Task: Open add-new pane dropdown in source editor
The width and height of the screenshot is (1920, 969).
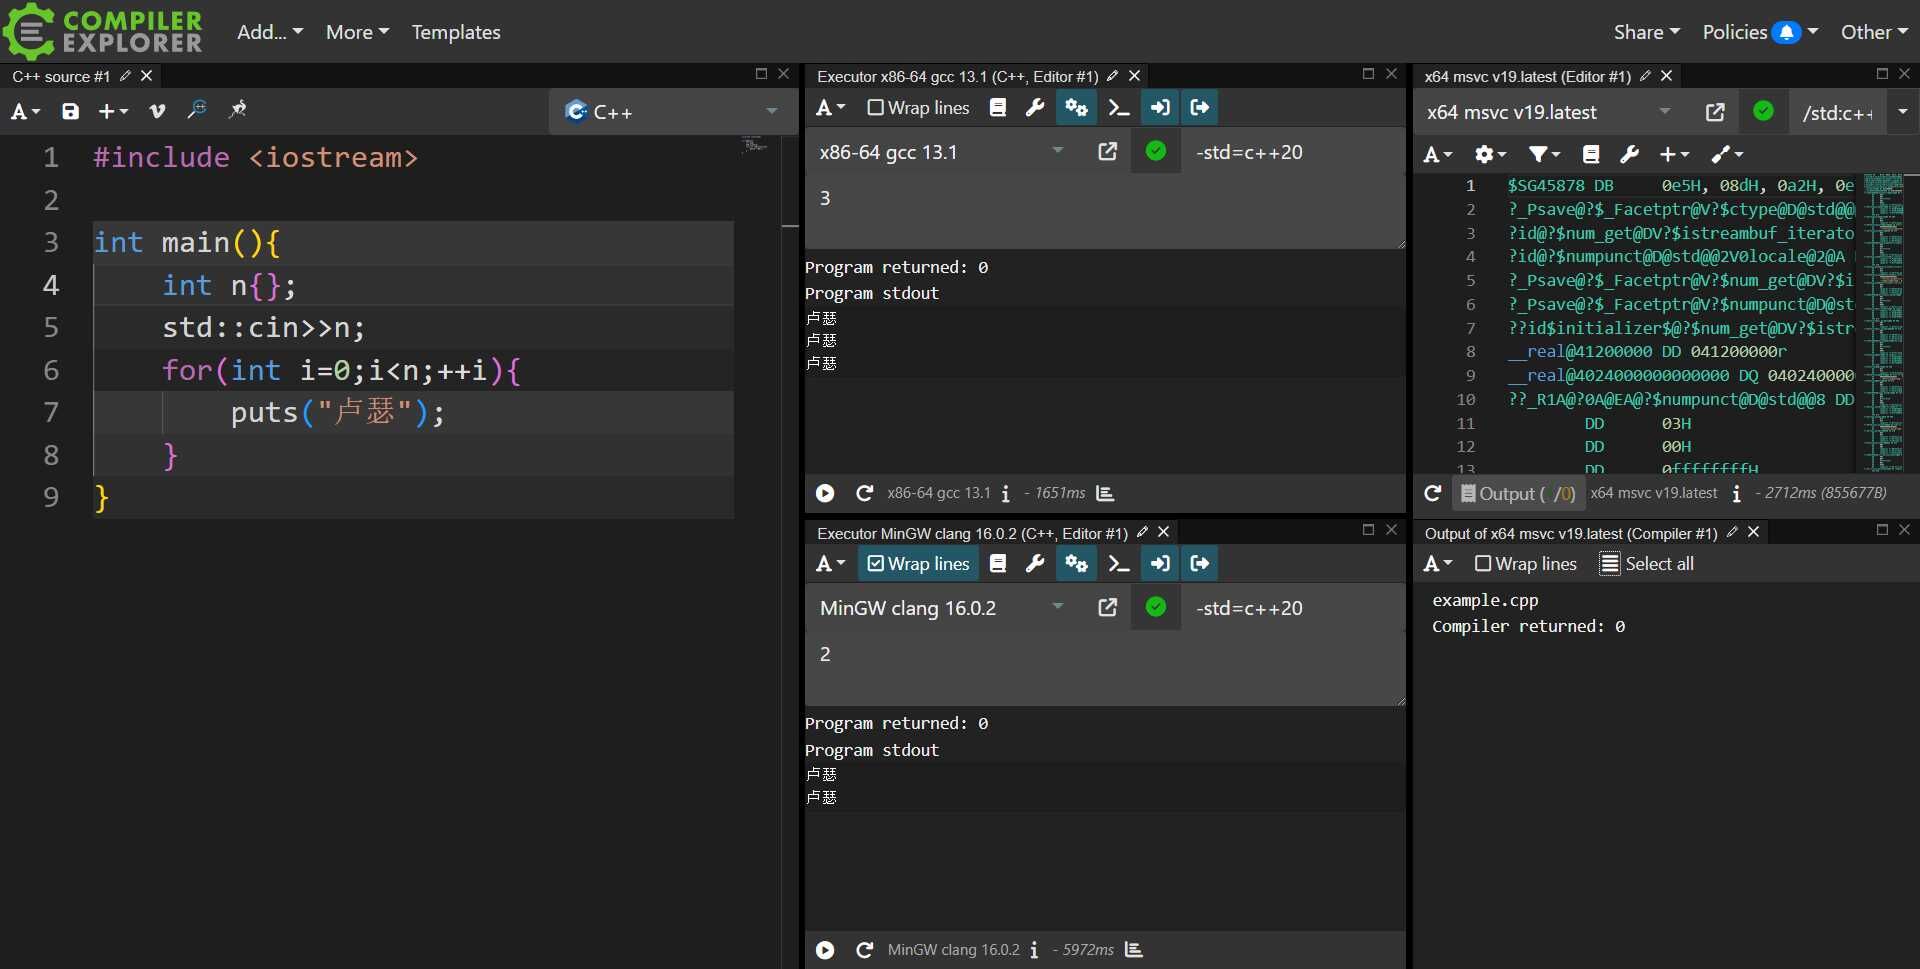Action: [x=113, y=111]
